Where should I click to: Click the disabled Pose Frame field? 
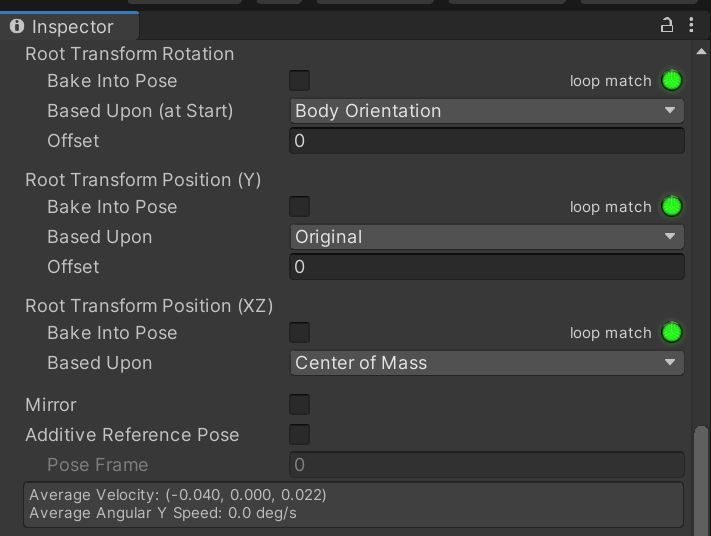(x=487, y=465)
